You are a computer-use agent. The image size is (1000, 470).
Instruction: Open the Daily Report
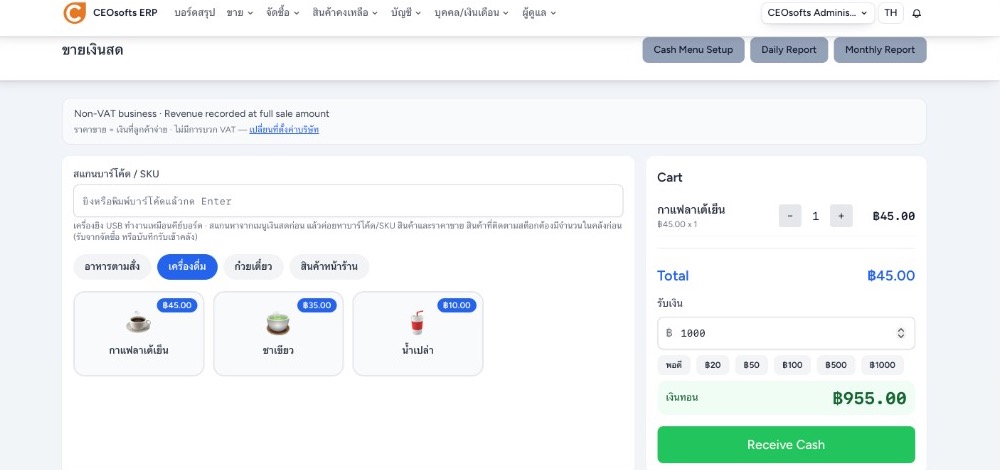pyautogui.click(x=789, y=50)
